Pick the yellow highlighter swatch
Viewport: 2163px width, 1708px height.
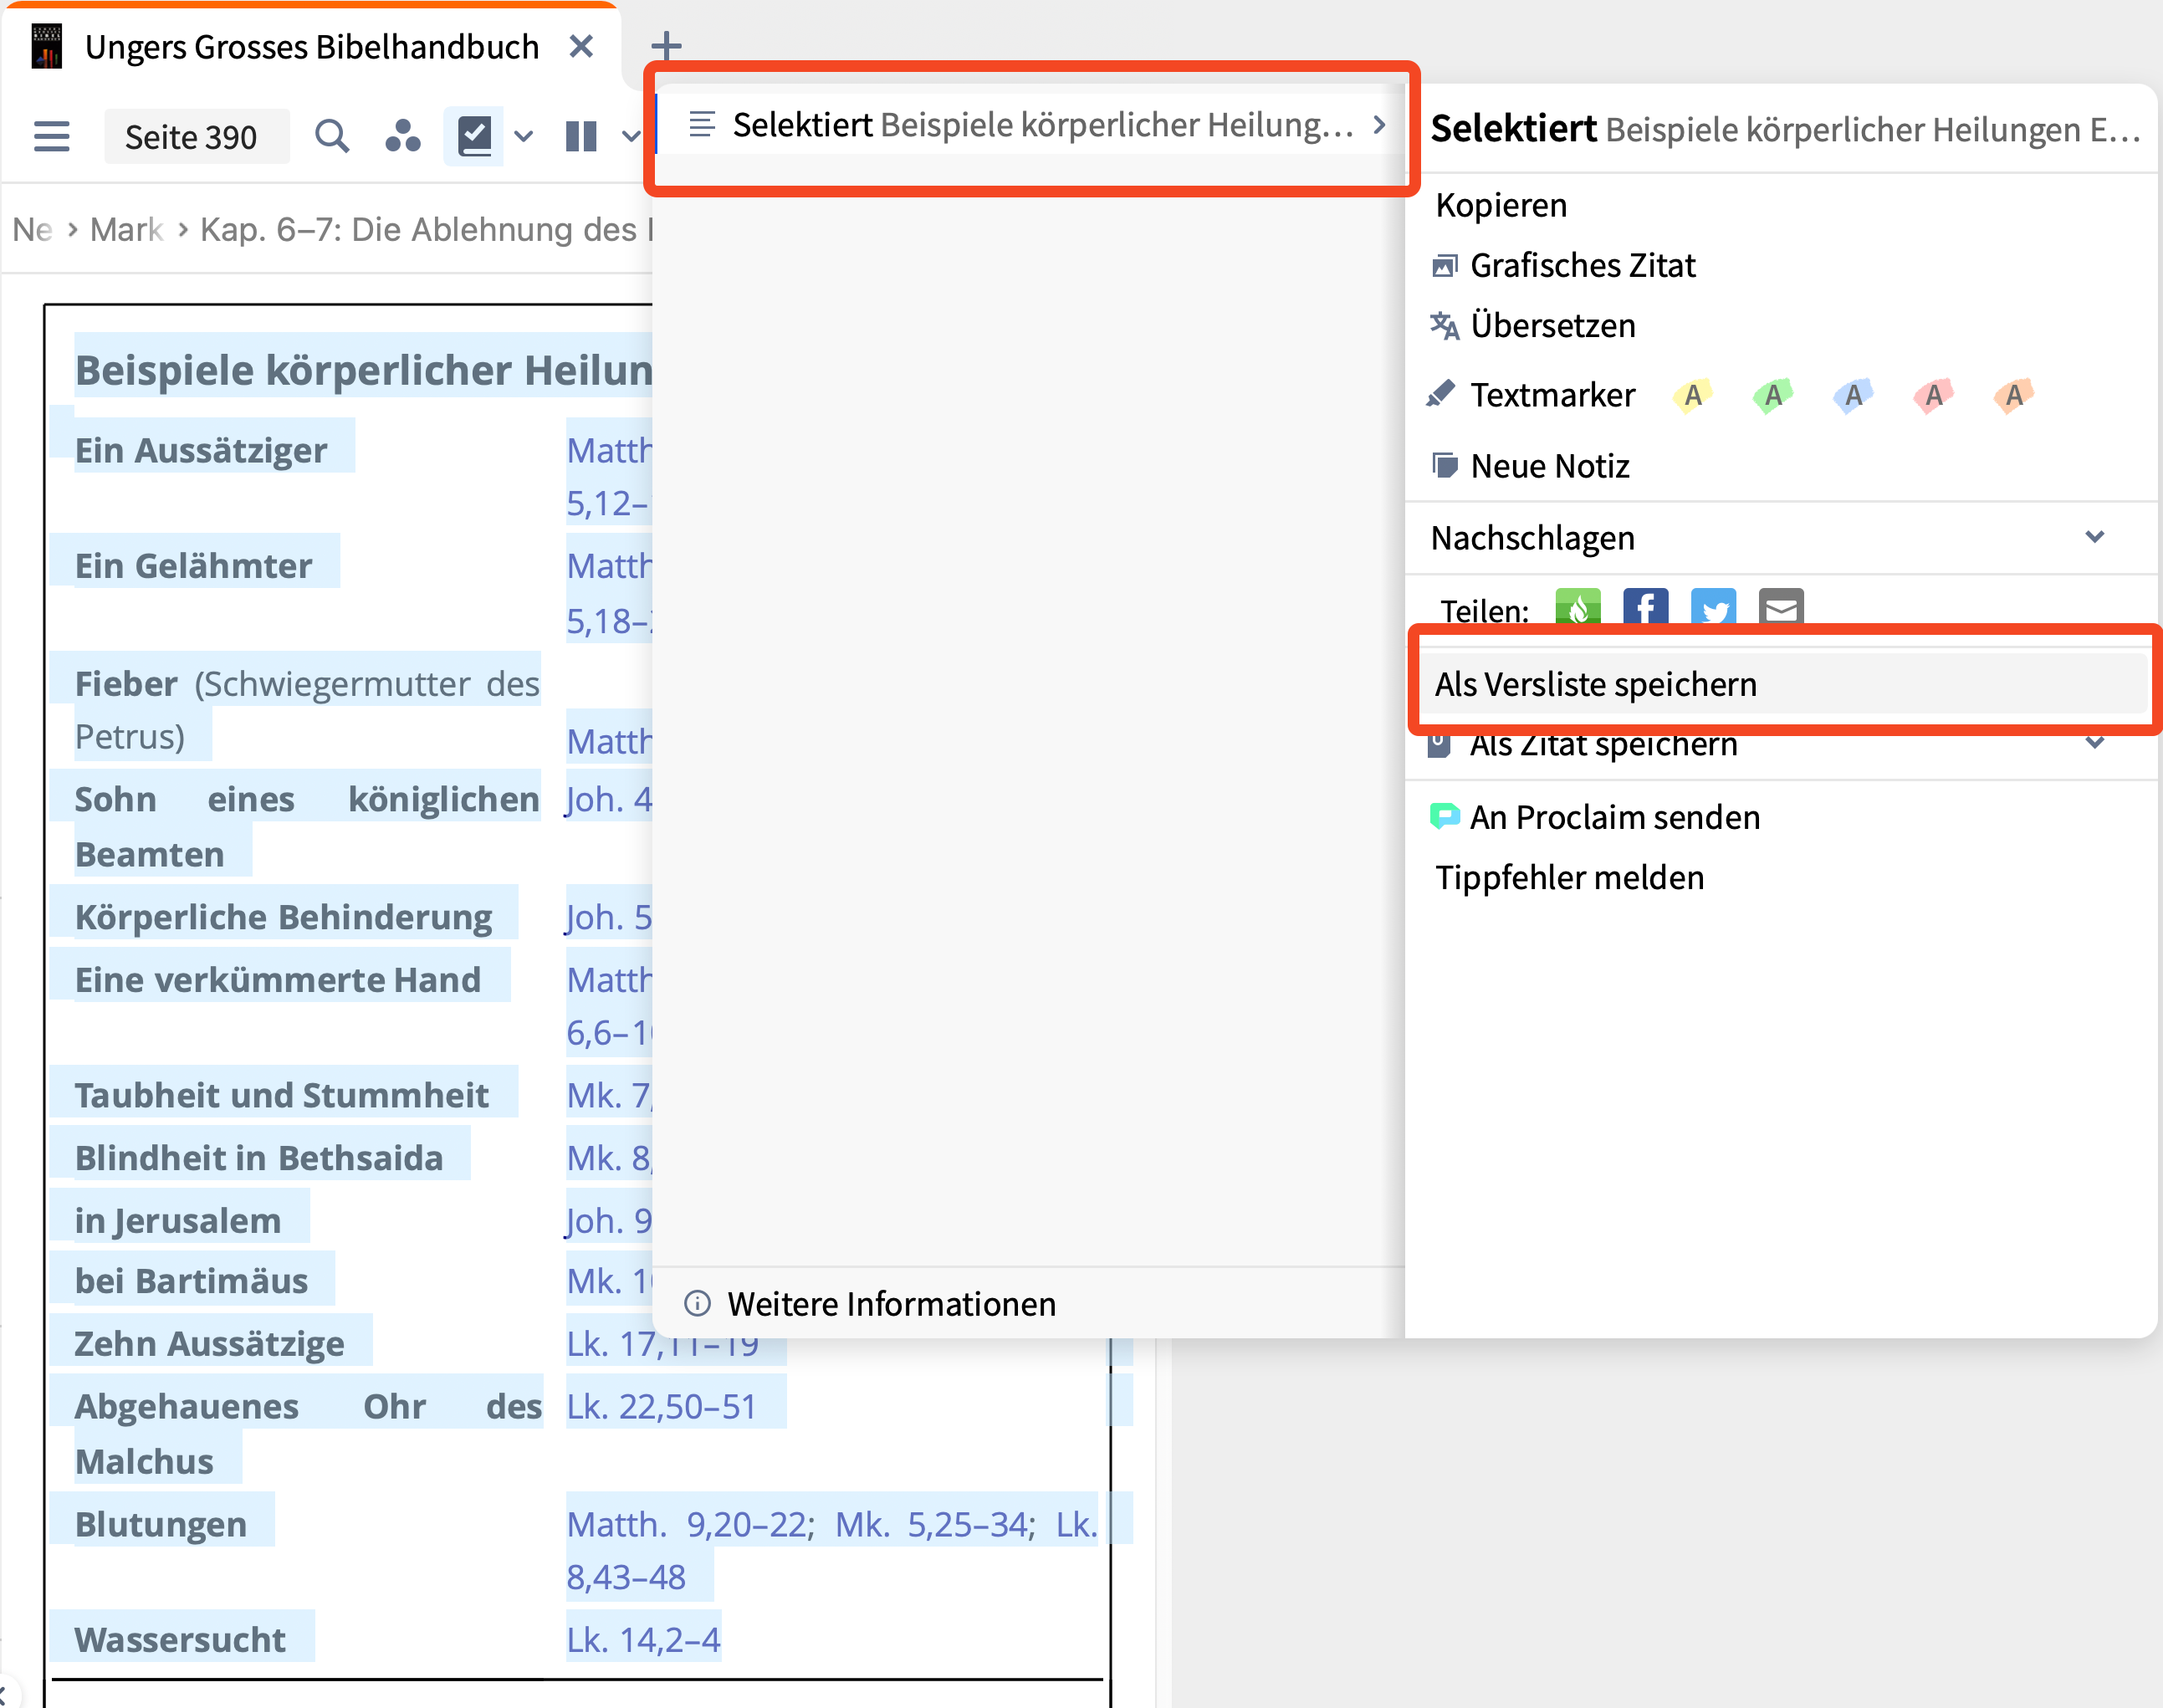coord(1693,396)
